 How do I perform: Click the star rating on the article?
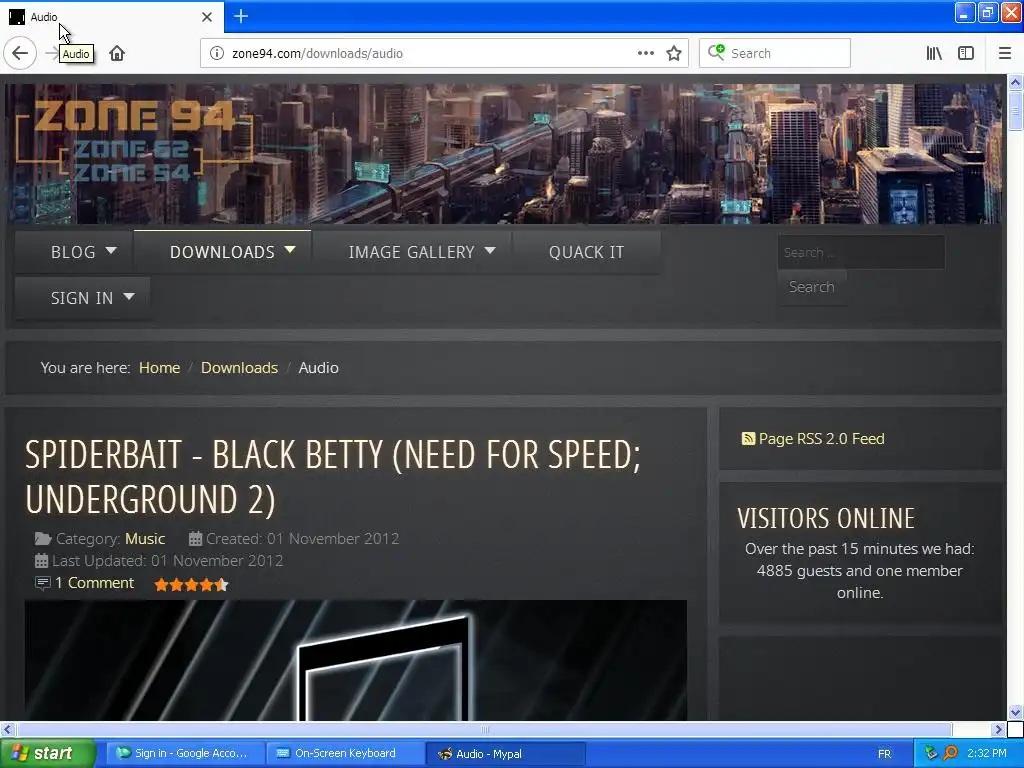click(191, 584)
